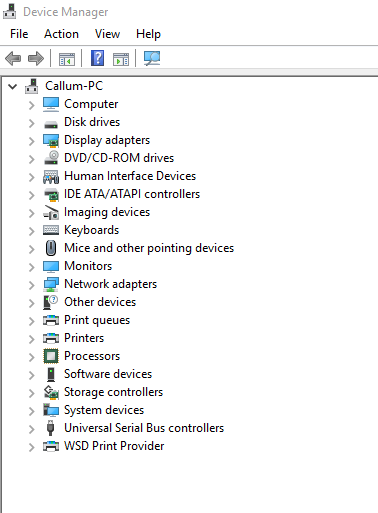378x513 pixels.
Task: Click the Keyboards icon
Action: point(51,230)
